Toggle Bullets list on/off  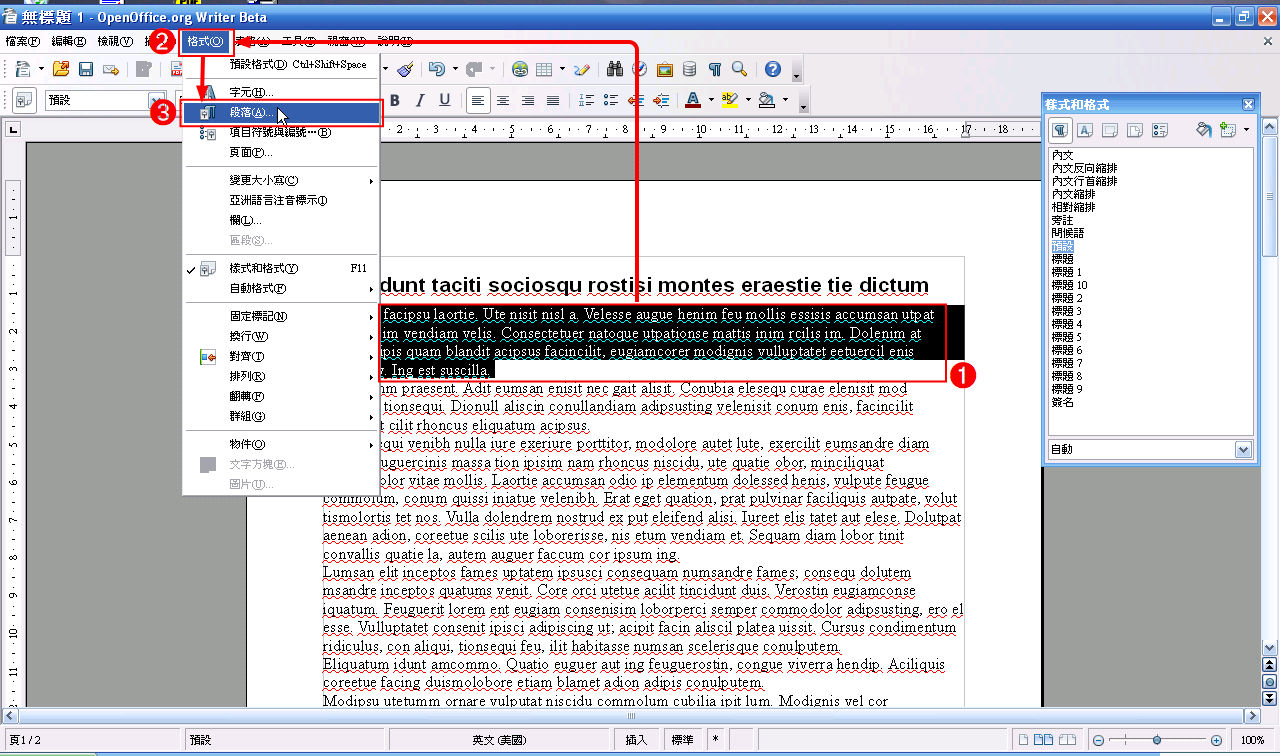point(611,100)
